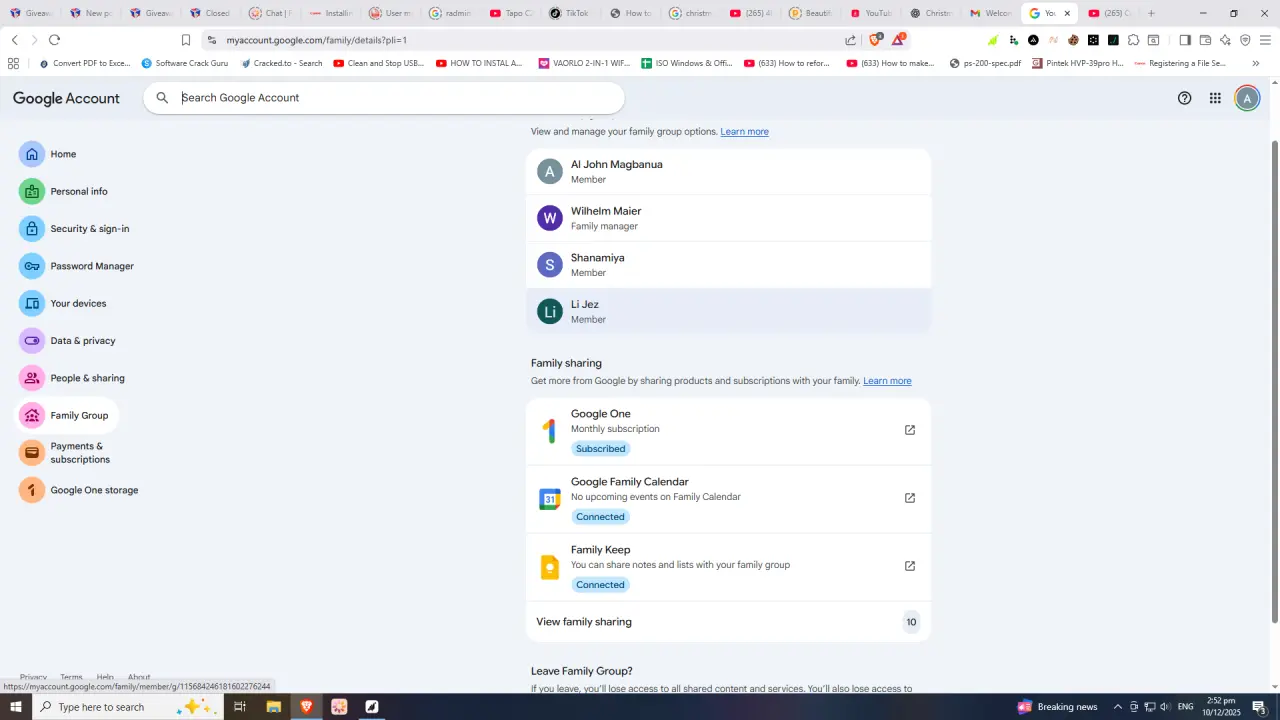Open the Google account avatar menu
This screenshot has height=720, width=1280.
(x=1247, y=98)
